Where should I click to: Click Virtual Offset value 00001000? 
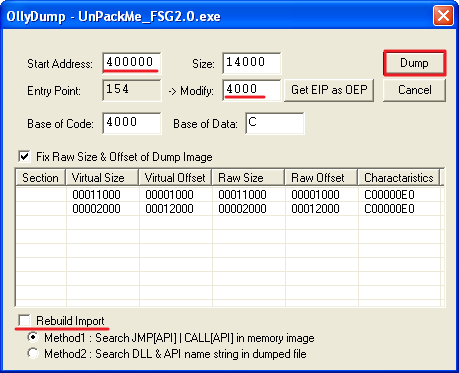click(x=169, y=195)
